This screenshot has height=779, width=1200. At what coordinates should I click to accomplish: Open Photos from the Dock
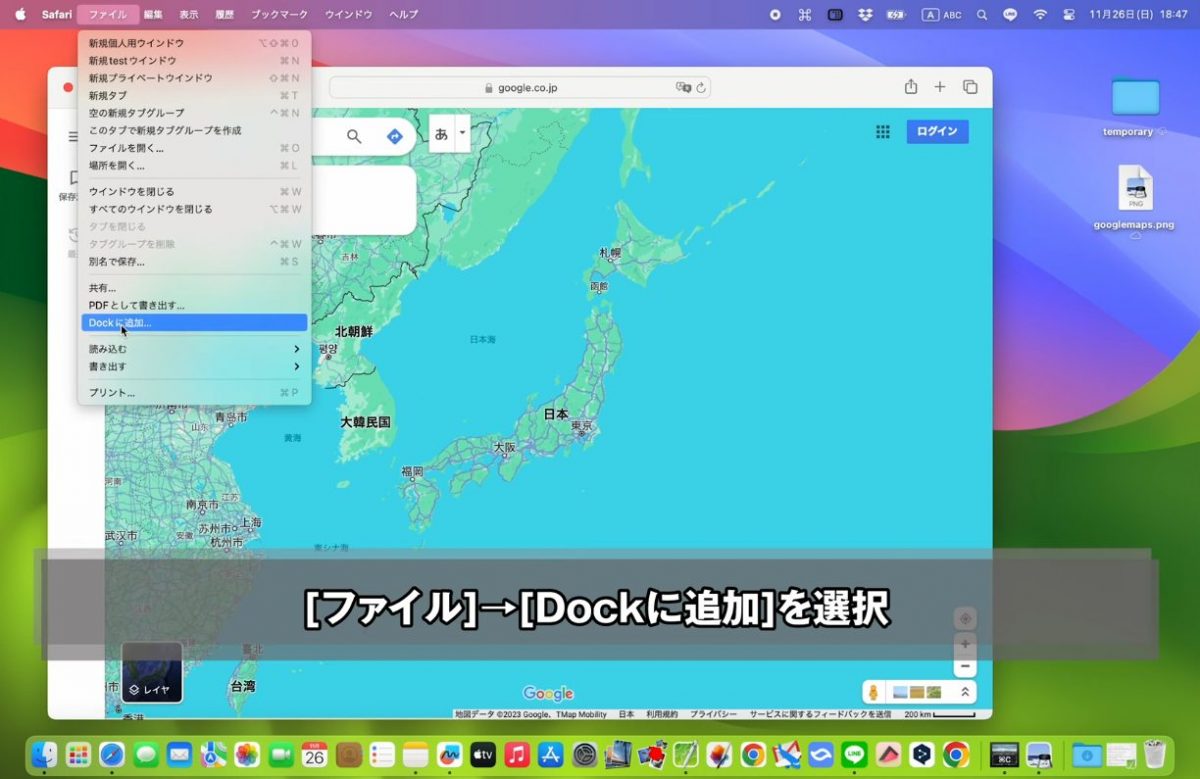(247, 755)
